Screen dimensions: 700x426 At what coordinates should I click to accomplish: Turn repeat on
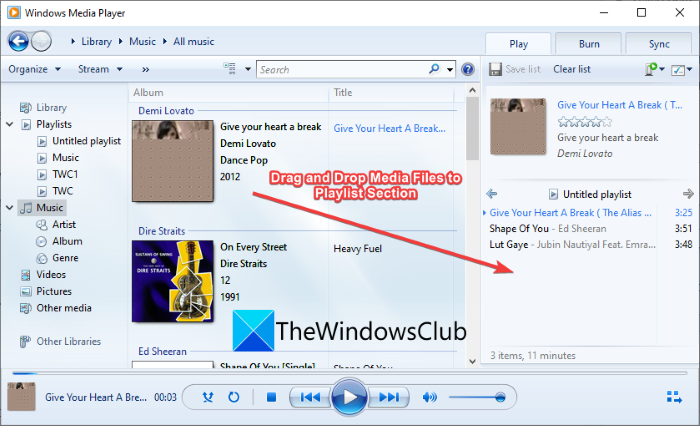(233, 397)
